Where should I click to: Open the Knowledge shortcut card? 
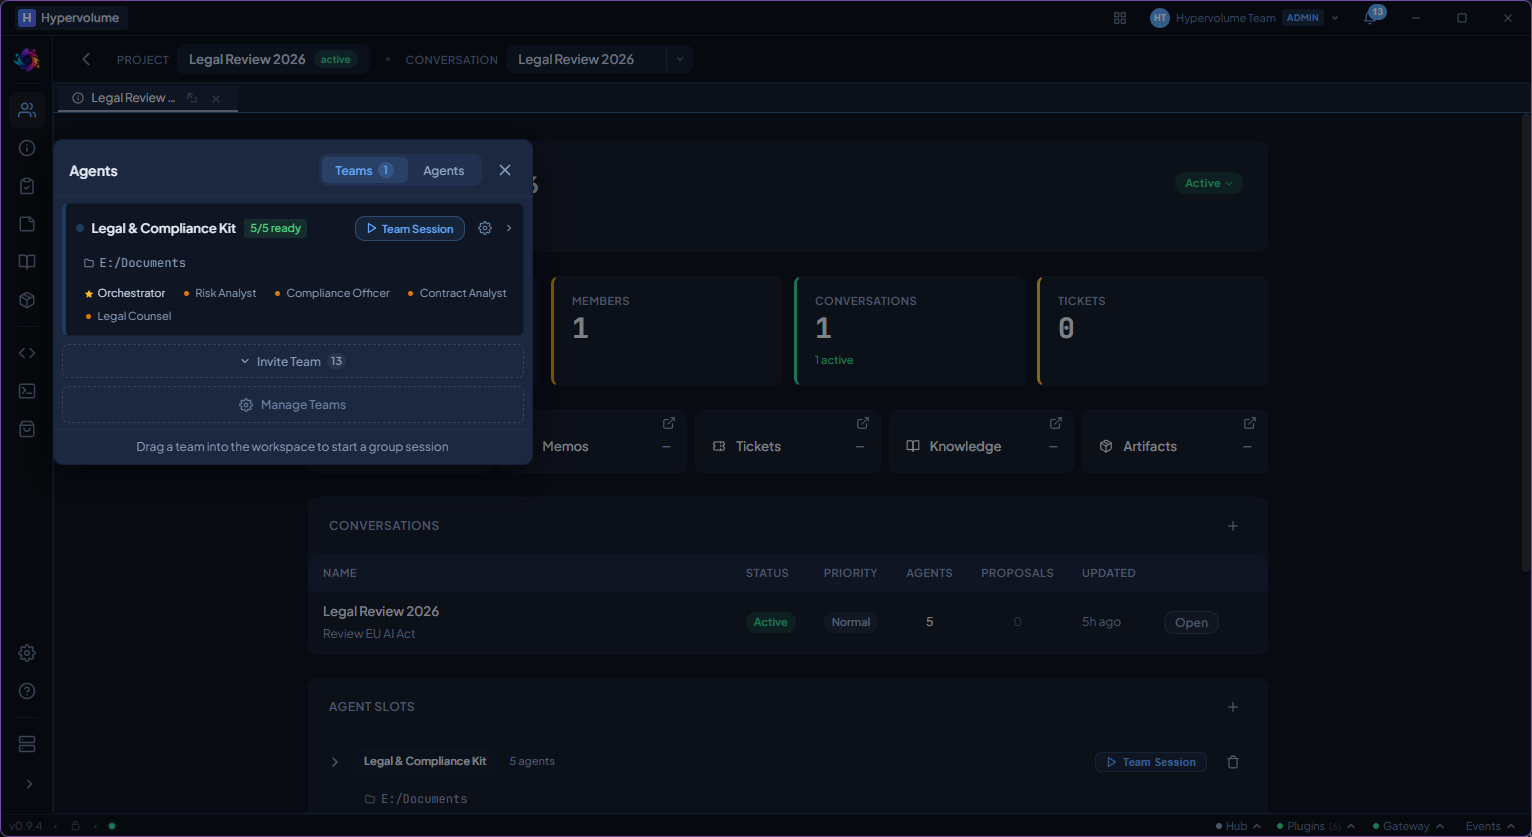click(981, 441)
